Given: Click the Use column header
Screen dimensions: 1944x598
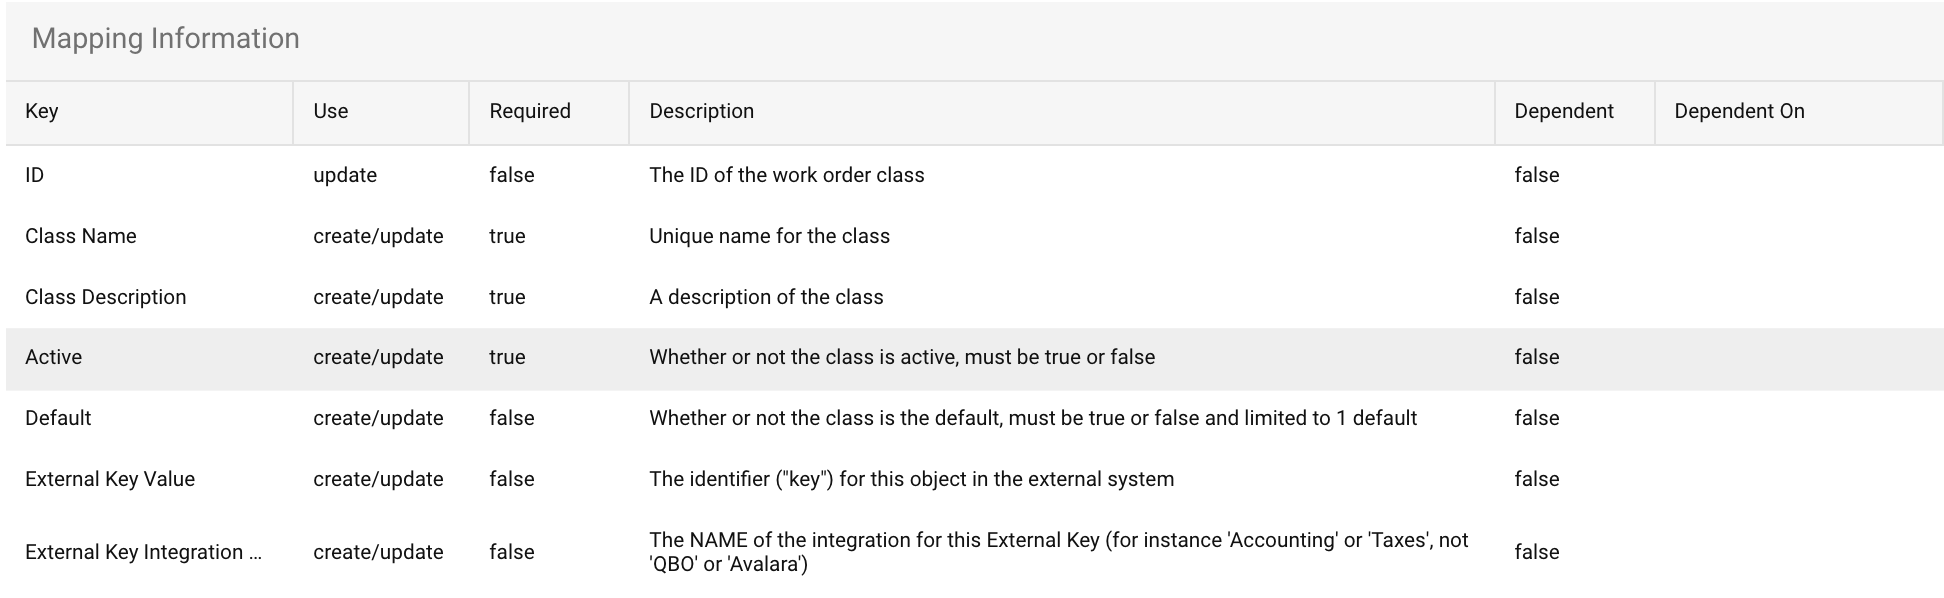Looking at the screenshot, I should pyautogui.click(x=331, y=111).
